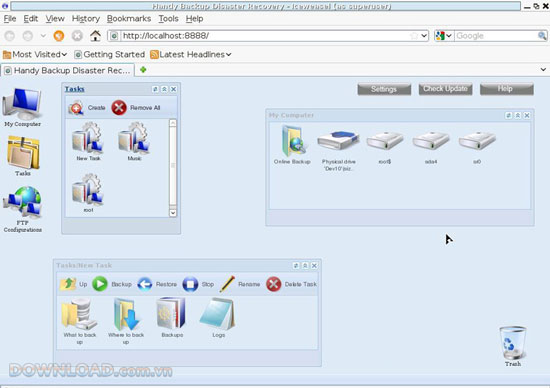
Task: Select the Handy Backup Disaster Recovery tab
Action: click(67, 71)
